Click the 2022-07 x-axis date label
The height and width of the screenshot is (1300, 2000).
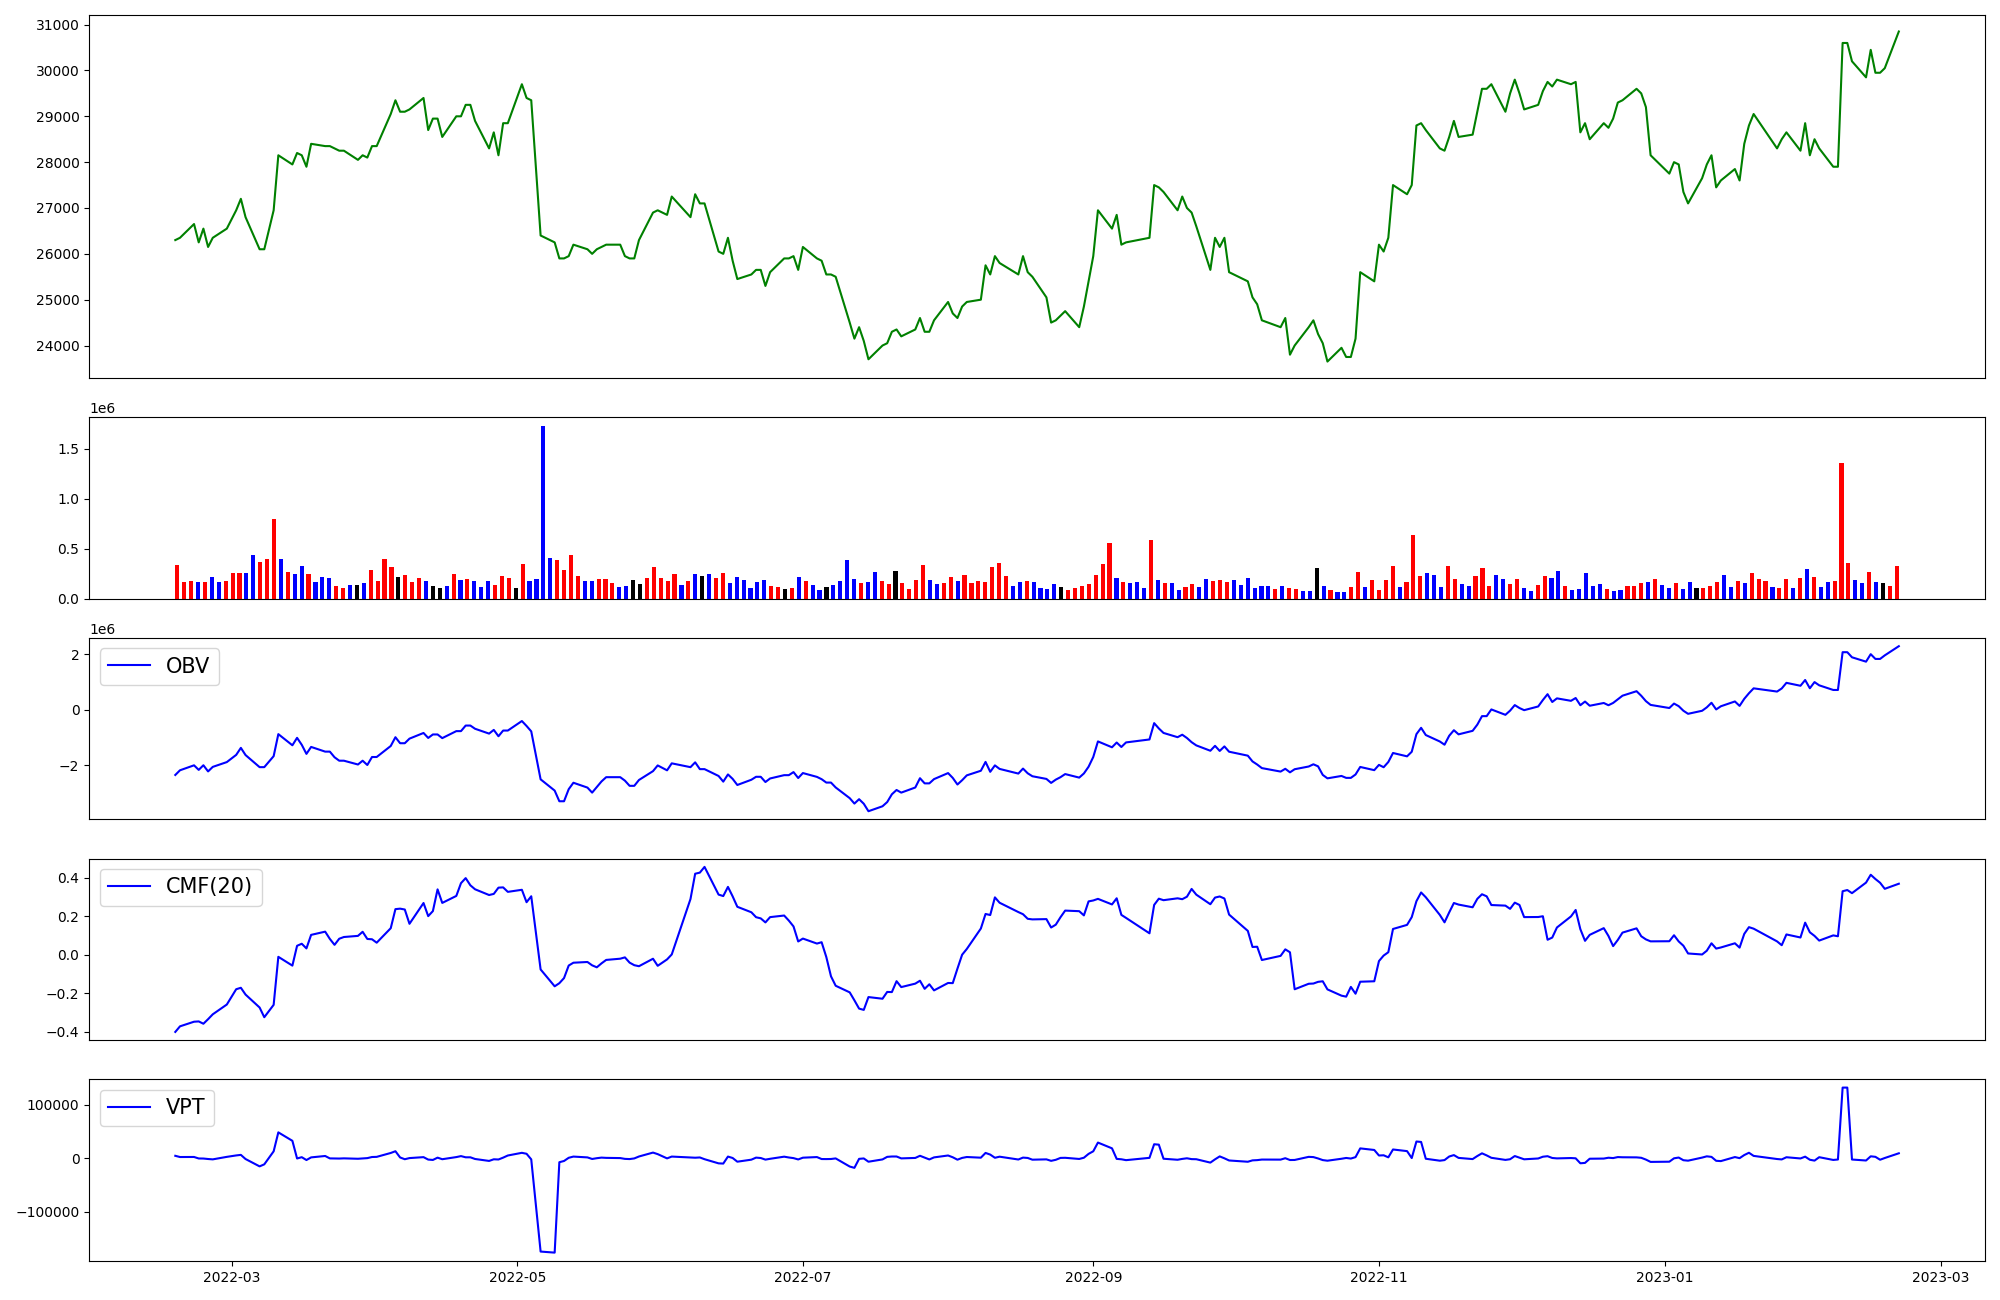(803, 1277)
